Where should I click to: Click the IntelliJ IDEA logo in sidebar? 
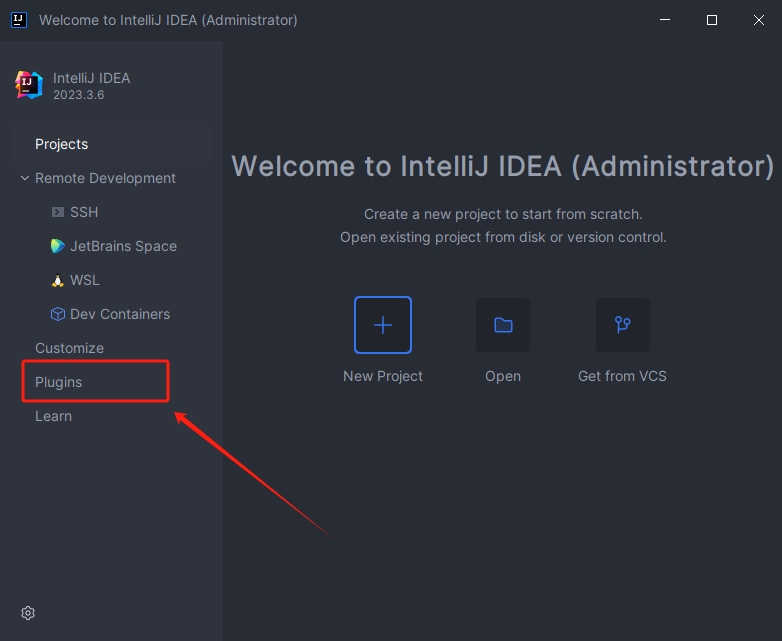coord(29,85)
